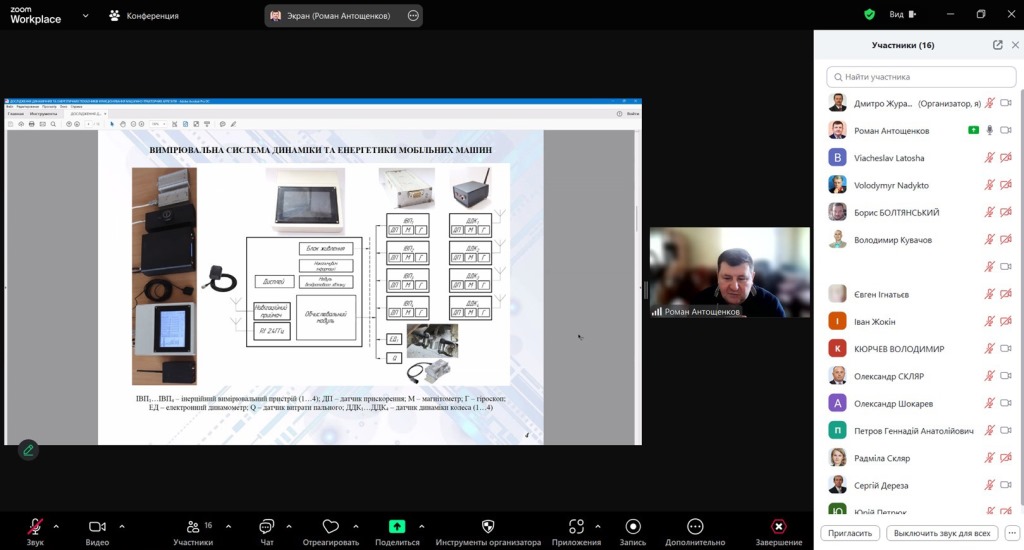Open Host tools shield icon
Viewport: 1024px width, 550px height.
(x=488, y=527)
